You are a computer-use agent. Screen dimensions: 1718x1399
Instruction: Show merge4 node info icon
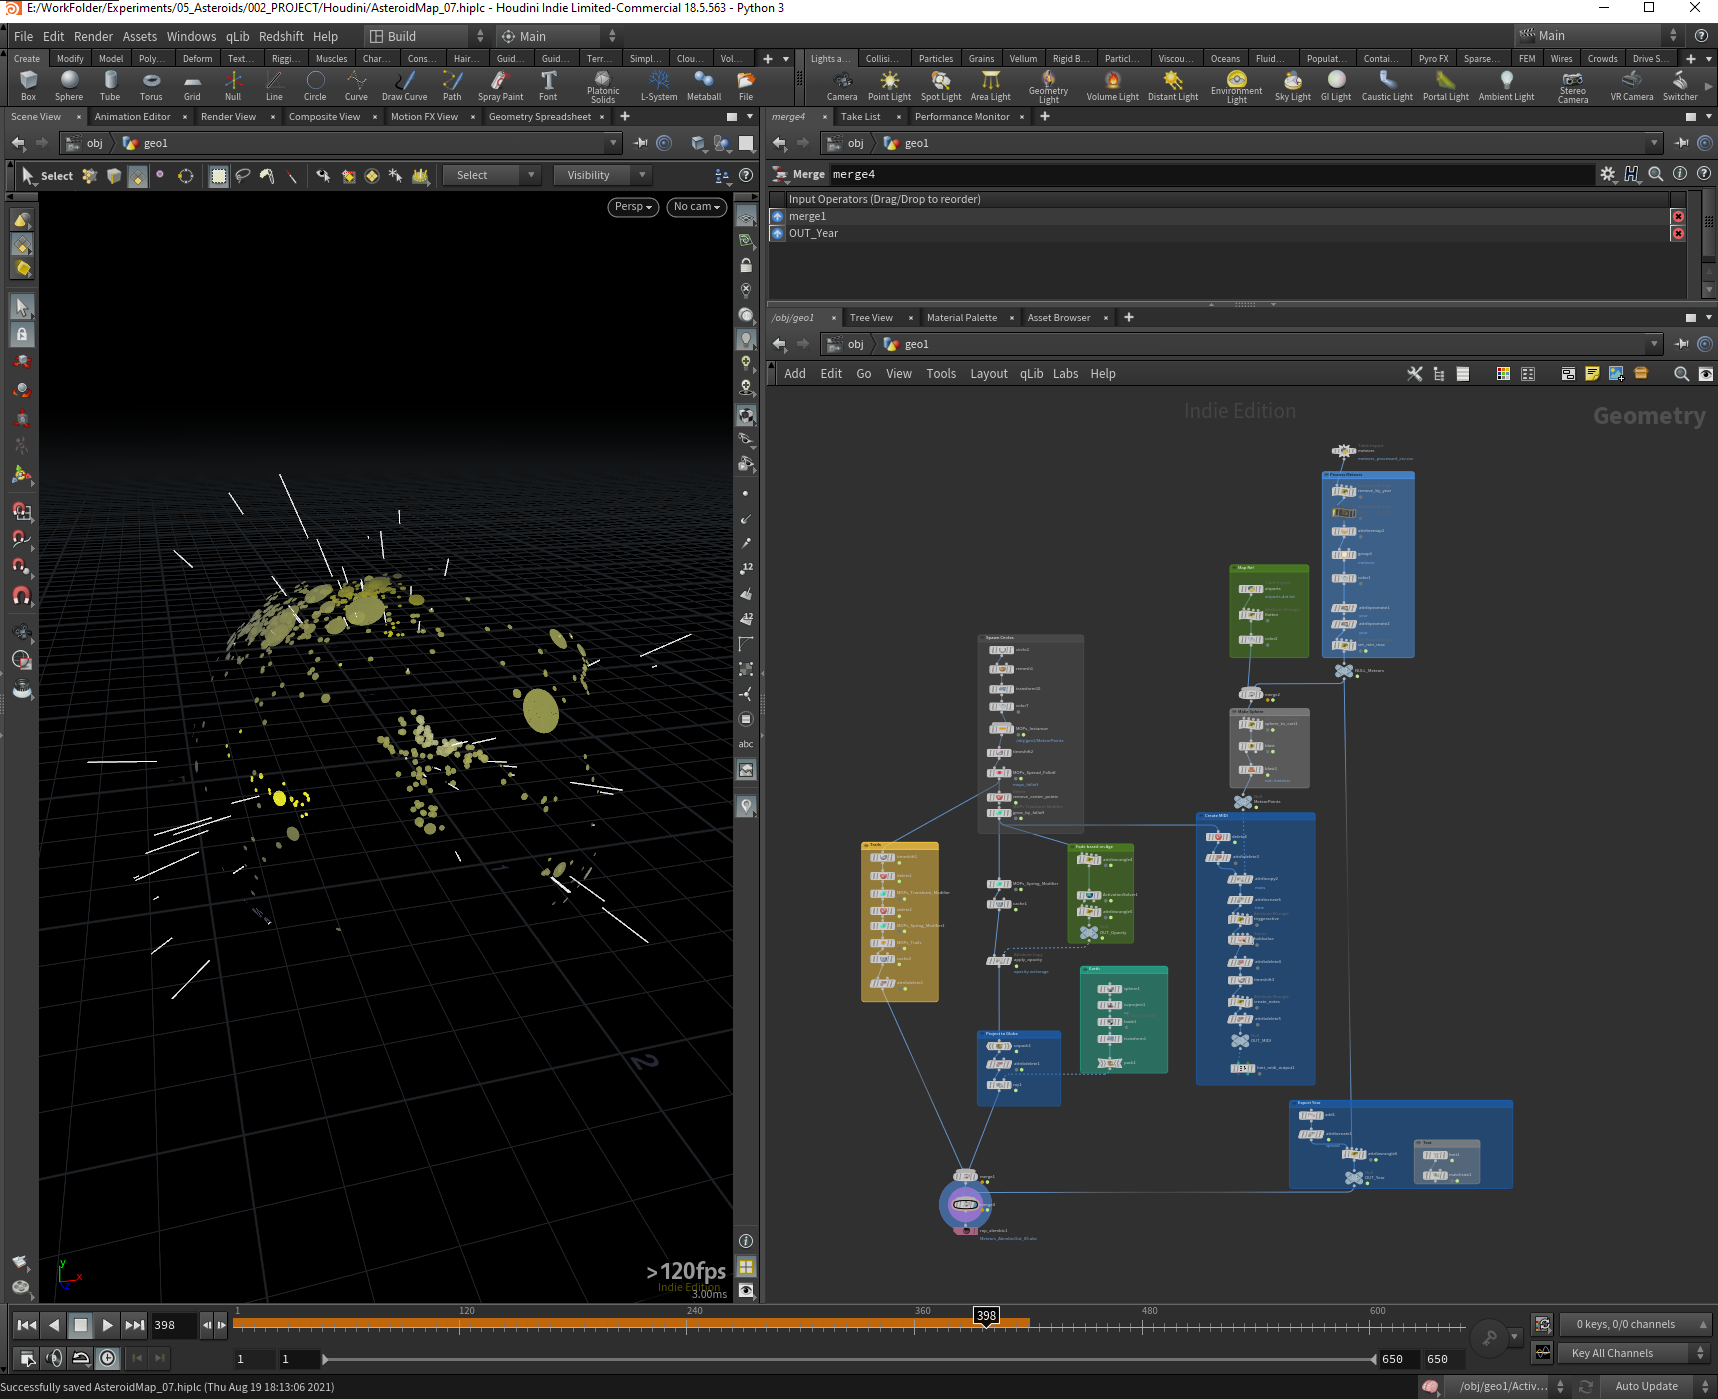tap(1680, 174)
